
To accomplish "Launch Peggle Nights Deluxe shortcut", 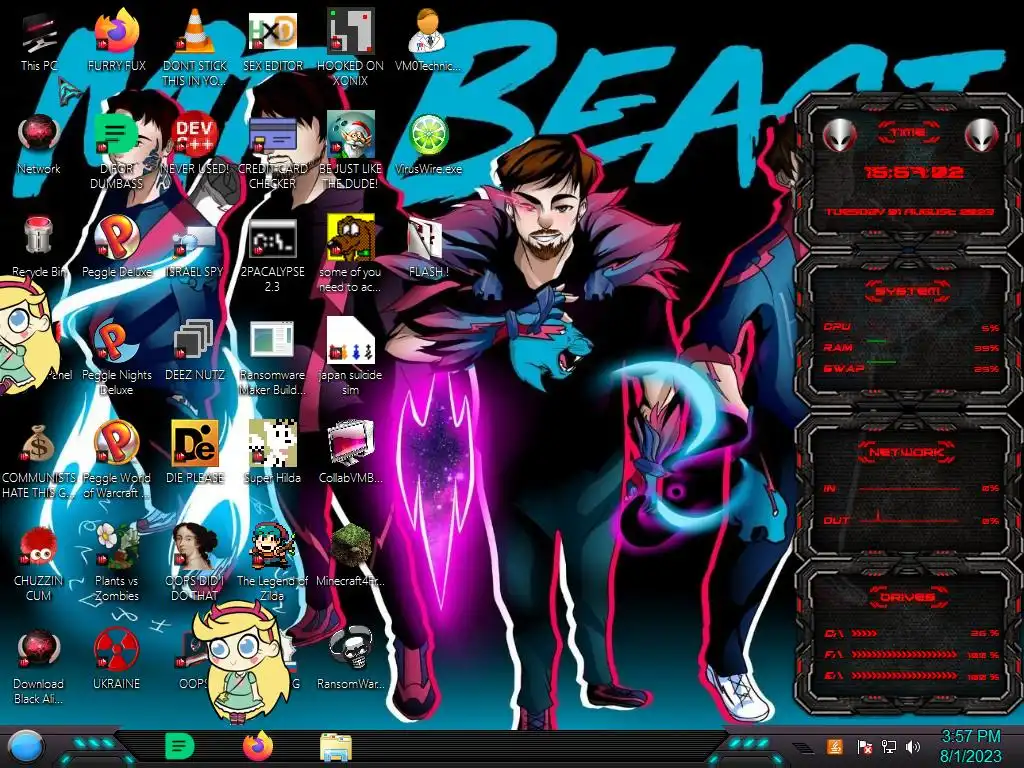I will point(116,357).
